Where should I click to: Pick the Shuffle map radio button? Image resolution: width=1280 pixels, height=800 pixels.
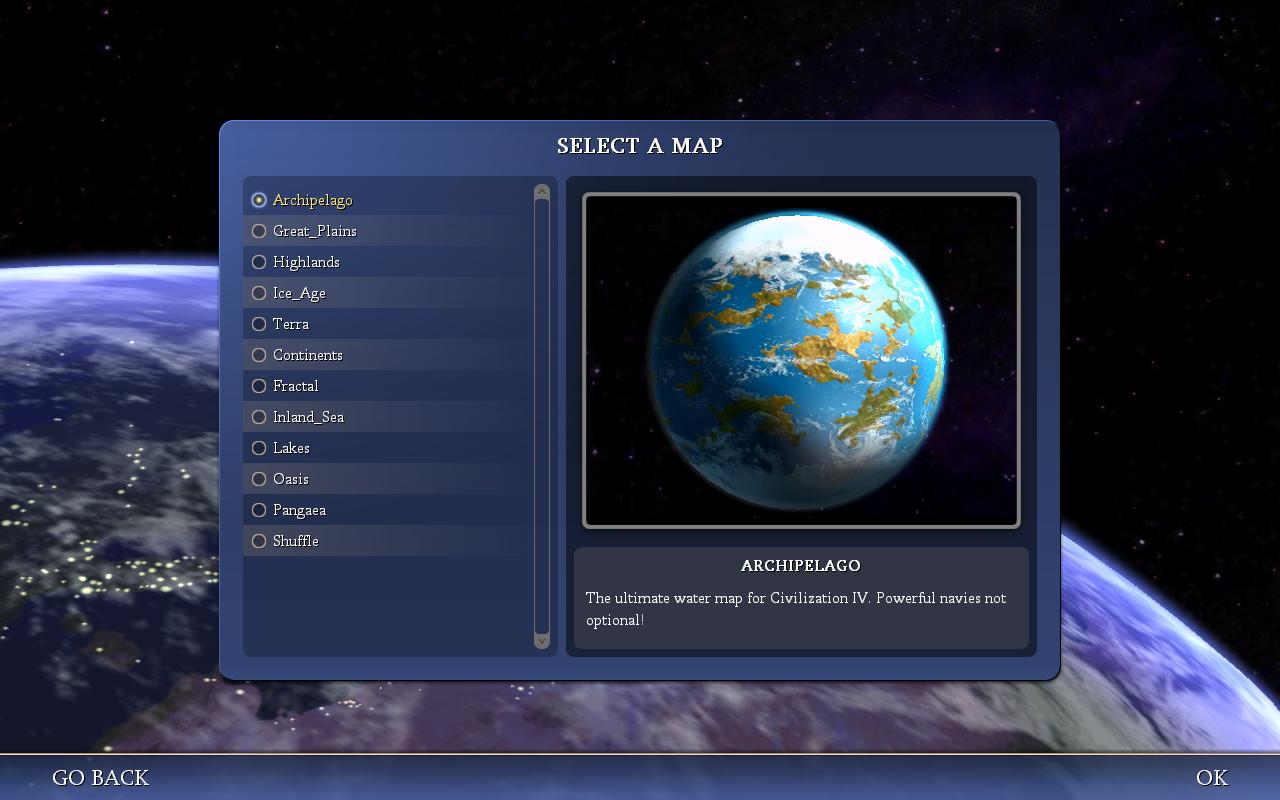click(x=259, y=541)
